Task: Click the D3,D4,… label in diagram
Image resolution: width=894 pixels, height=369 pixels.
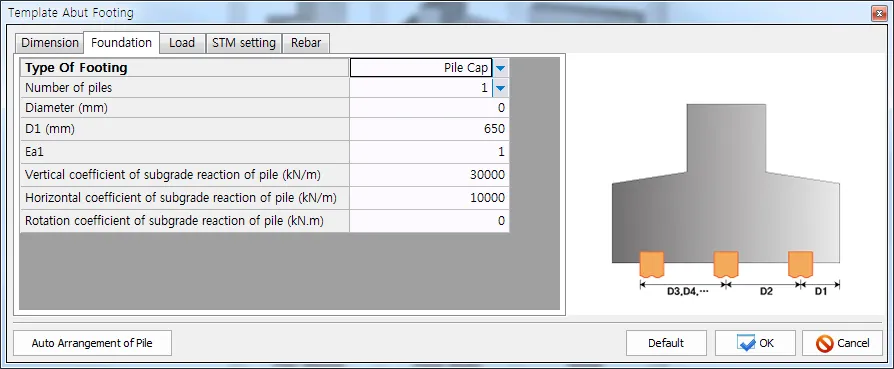Action: 687,291
